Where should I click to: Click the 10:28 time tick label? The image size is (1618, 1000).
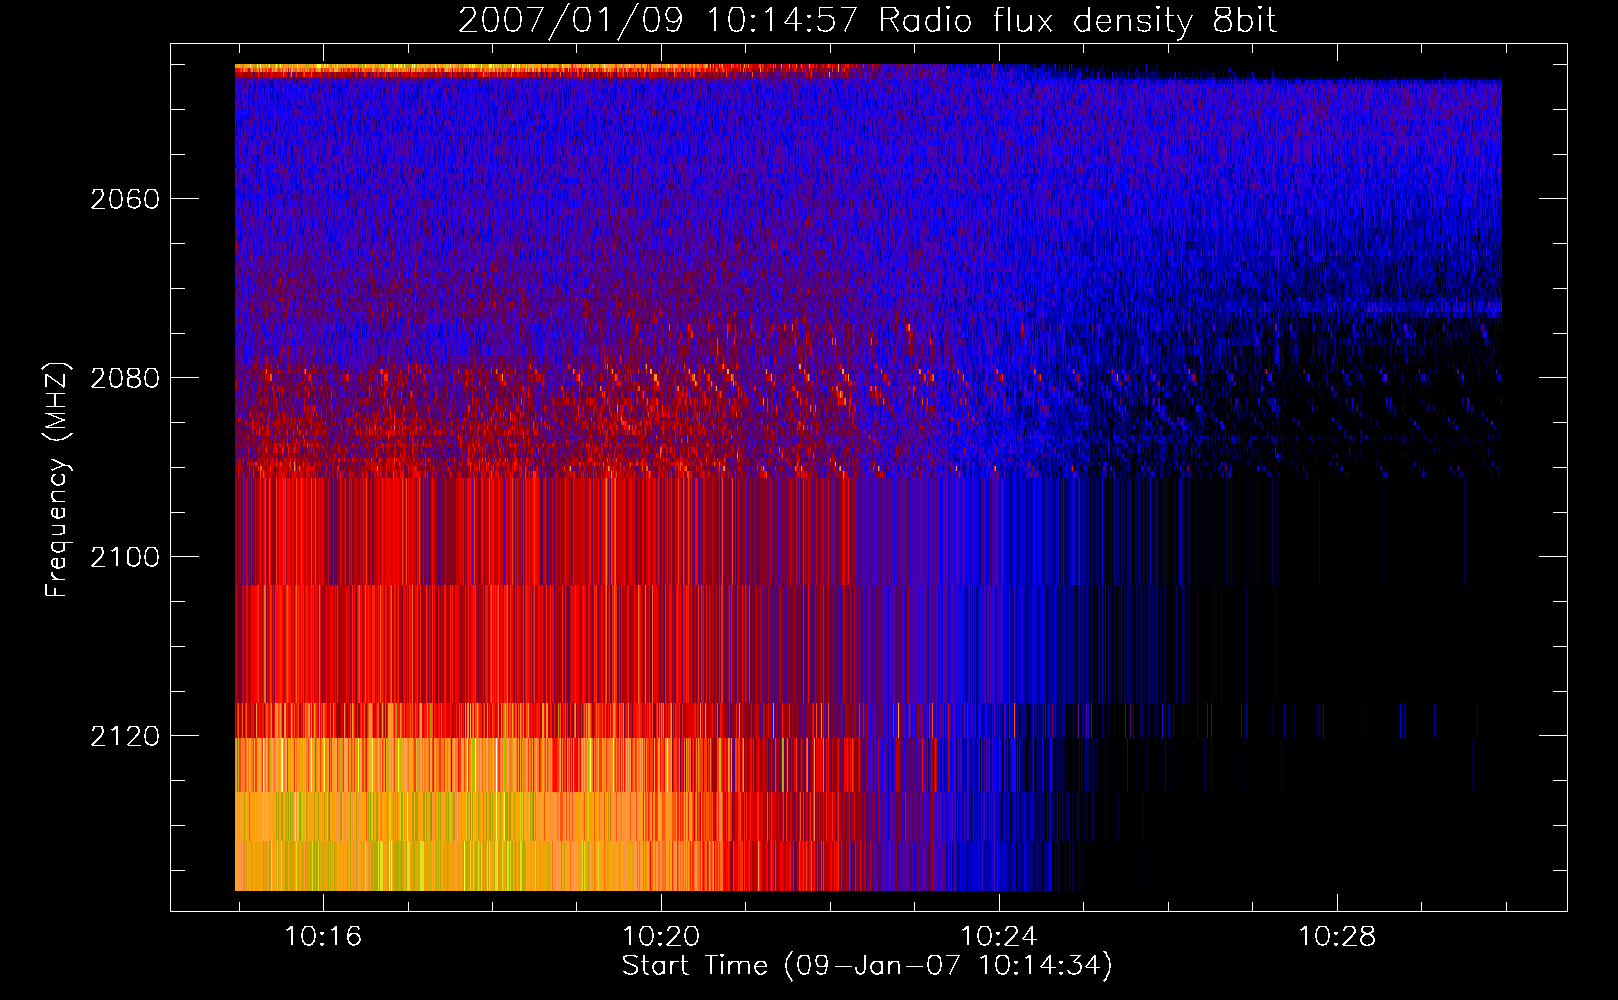tap(1337, 937)
